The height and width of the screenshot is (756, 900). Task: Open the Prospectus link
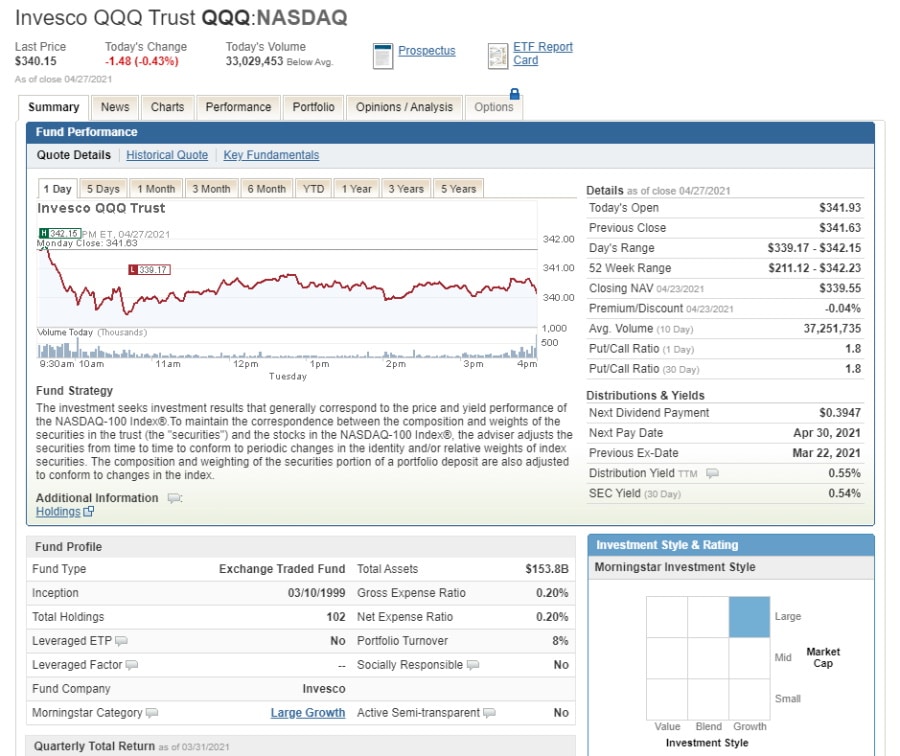(426, 51)
